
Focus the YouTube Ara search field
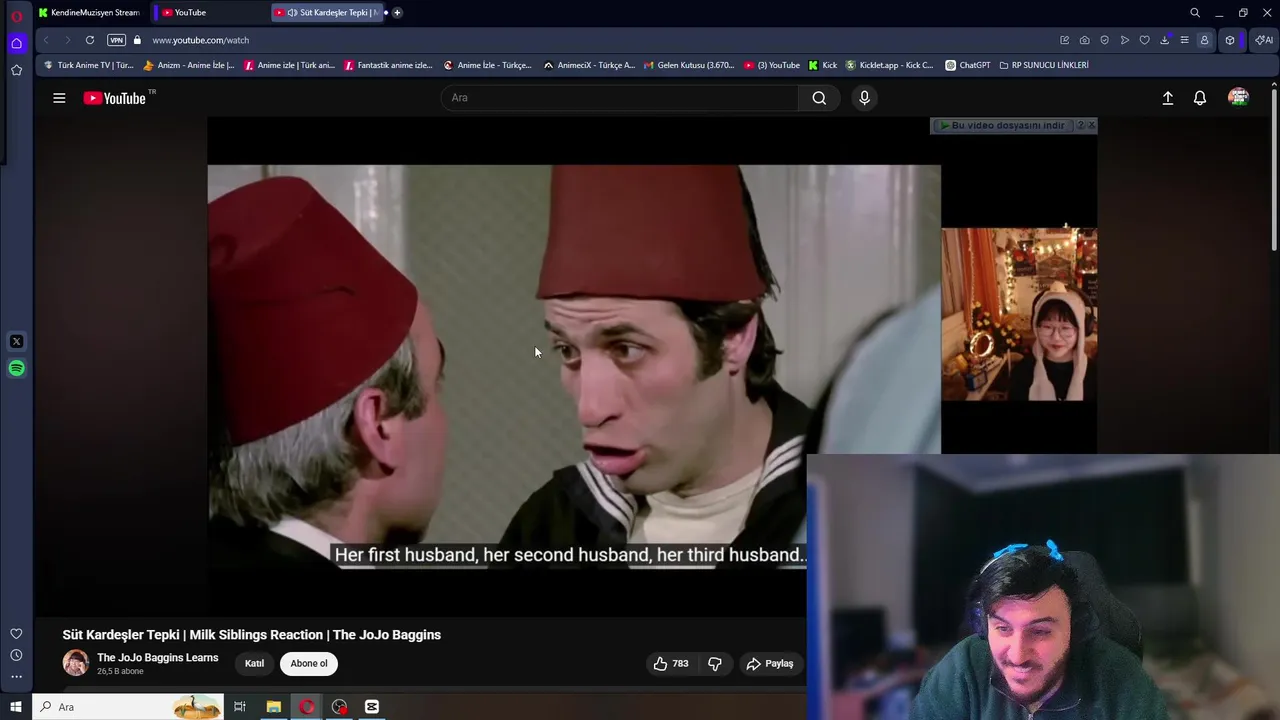pyautogui.click(x=620, y=98)
